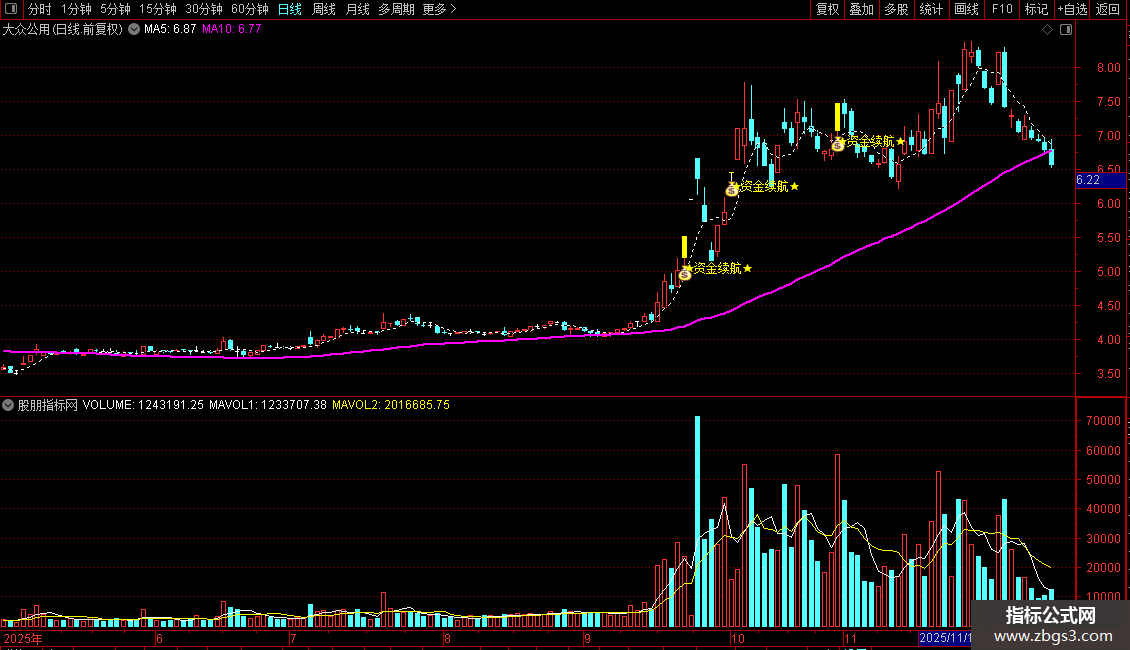The height and width of the screenshot is (650, 1130).
Task: Open F10 company information
Action: (1002, 9)
